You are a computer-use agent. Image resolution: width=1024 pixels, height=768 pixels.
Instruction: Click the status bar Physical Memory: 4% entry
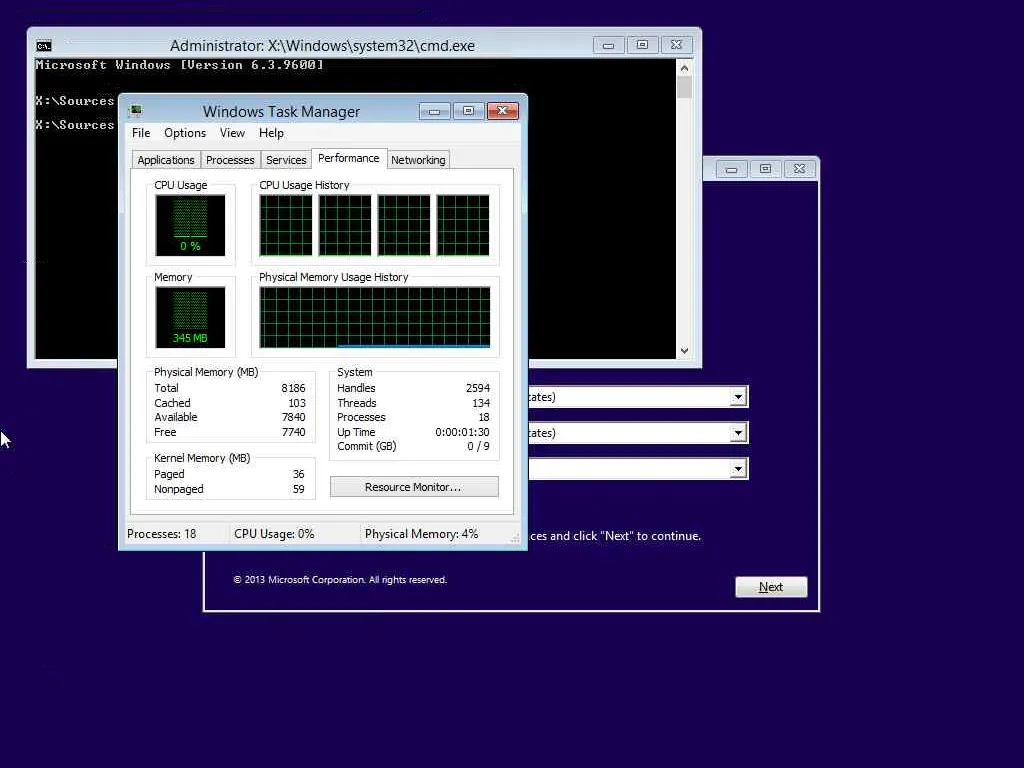[422, 534]
